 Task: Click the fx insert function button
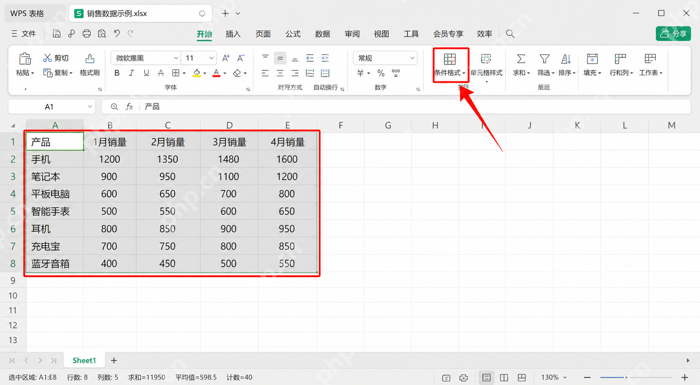[129, 107]
